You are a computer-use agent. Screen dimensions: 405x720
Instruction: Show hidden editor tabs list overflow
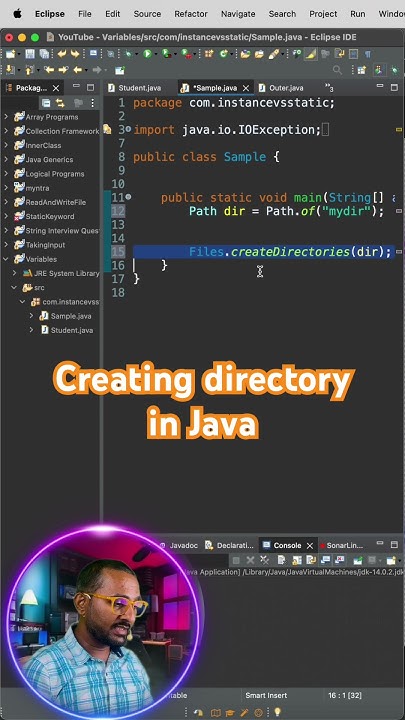329,87
